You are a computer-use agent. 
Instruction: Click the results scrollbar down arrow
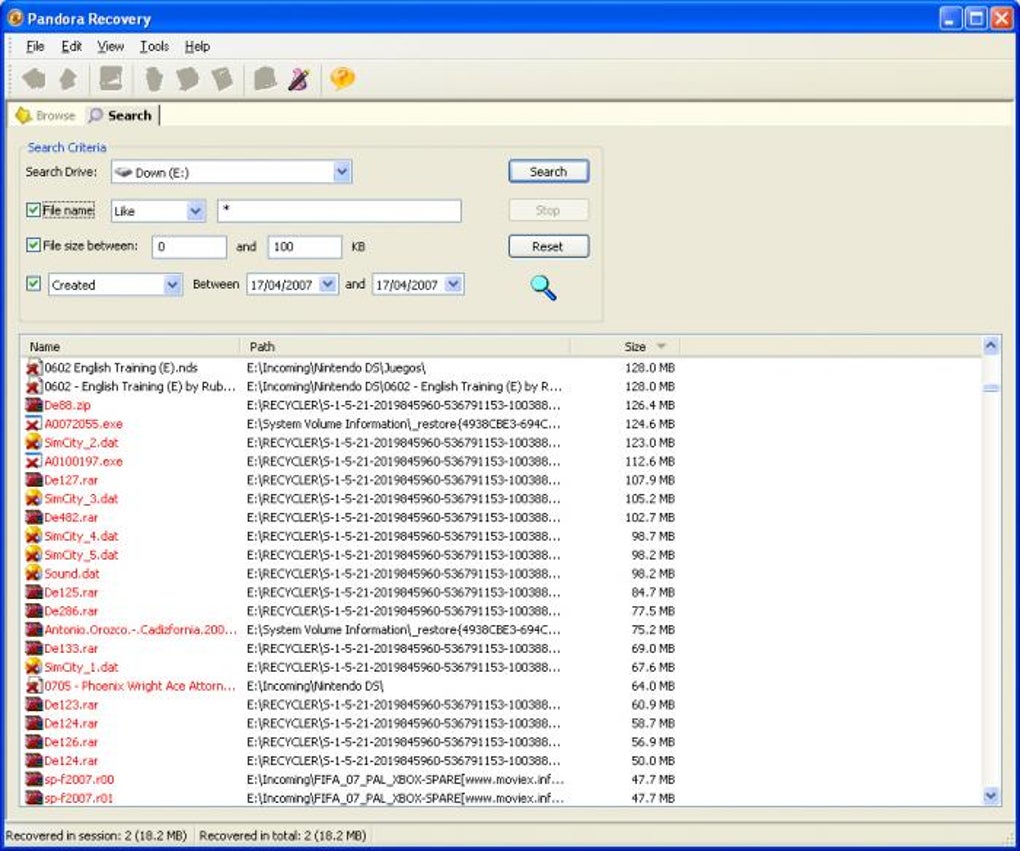[x=991, y=795]
